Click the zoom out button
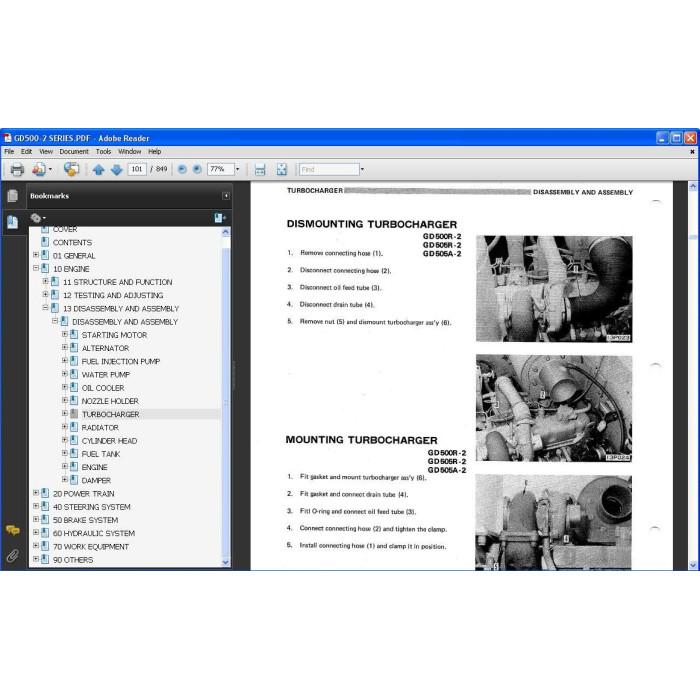The image size is (700, 700). (182, 169)
